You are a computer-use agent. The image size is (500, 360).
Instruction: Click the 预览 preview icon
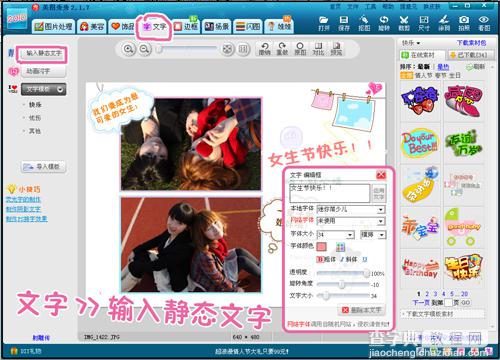tap(336, 49)
